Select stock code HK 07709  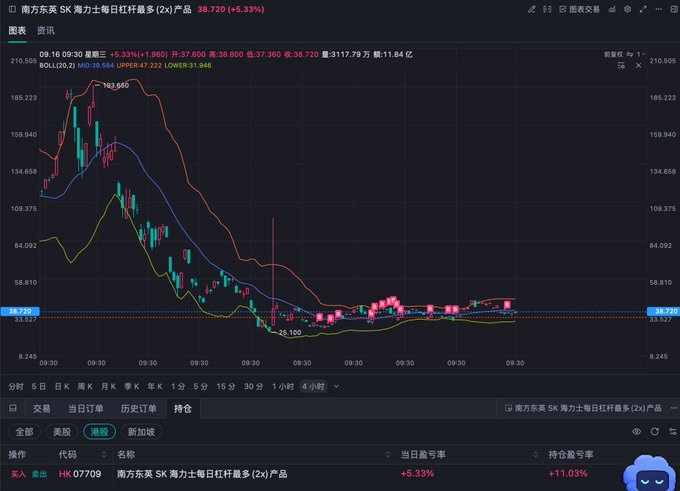[80, 474]
